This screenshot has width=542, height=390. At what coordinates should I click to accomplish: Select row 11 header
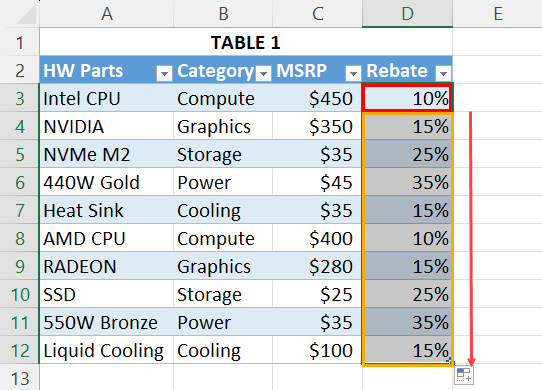coord(19,322)
